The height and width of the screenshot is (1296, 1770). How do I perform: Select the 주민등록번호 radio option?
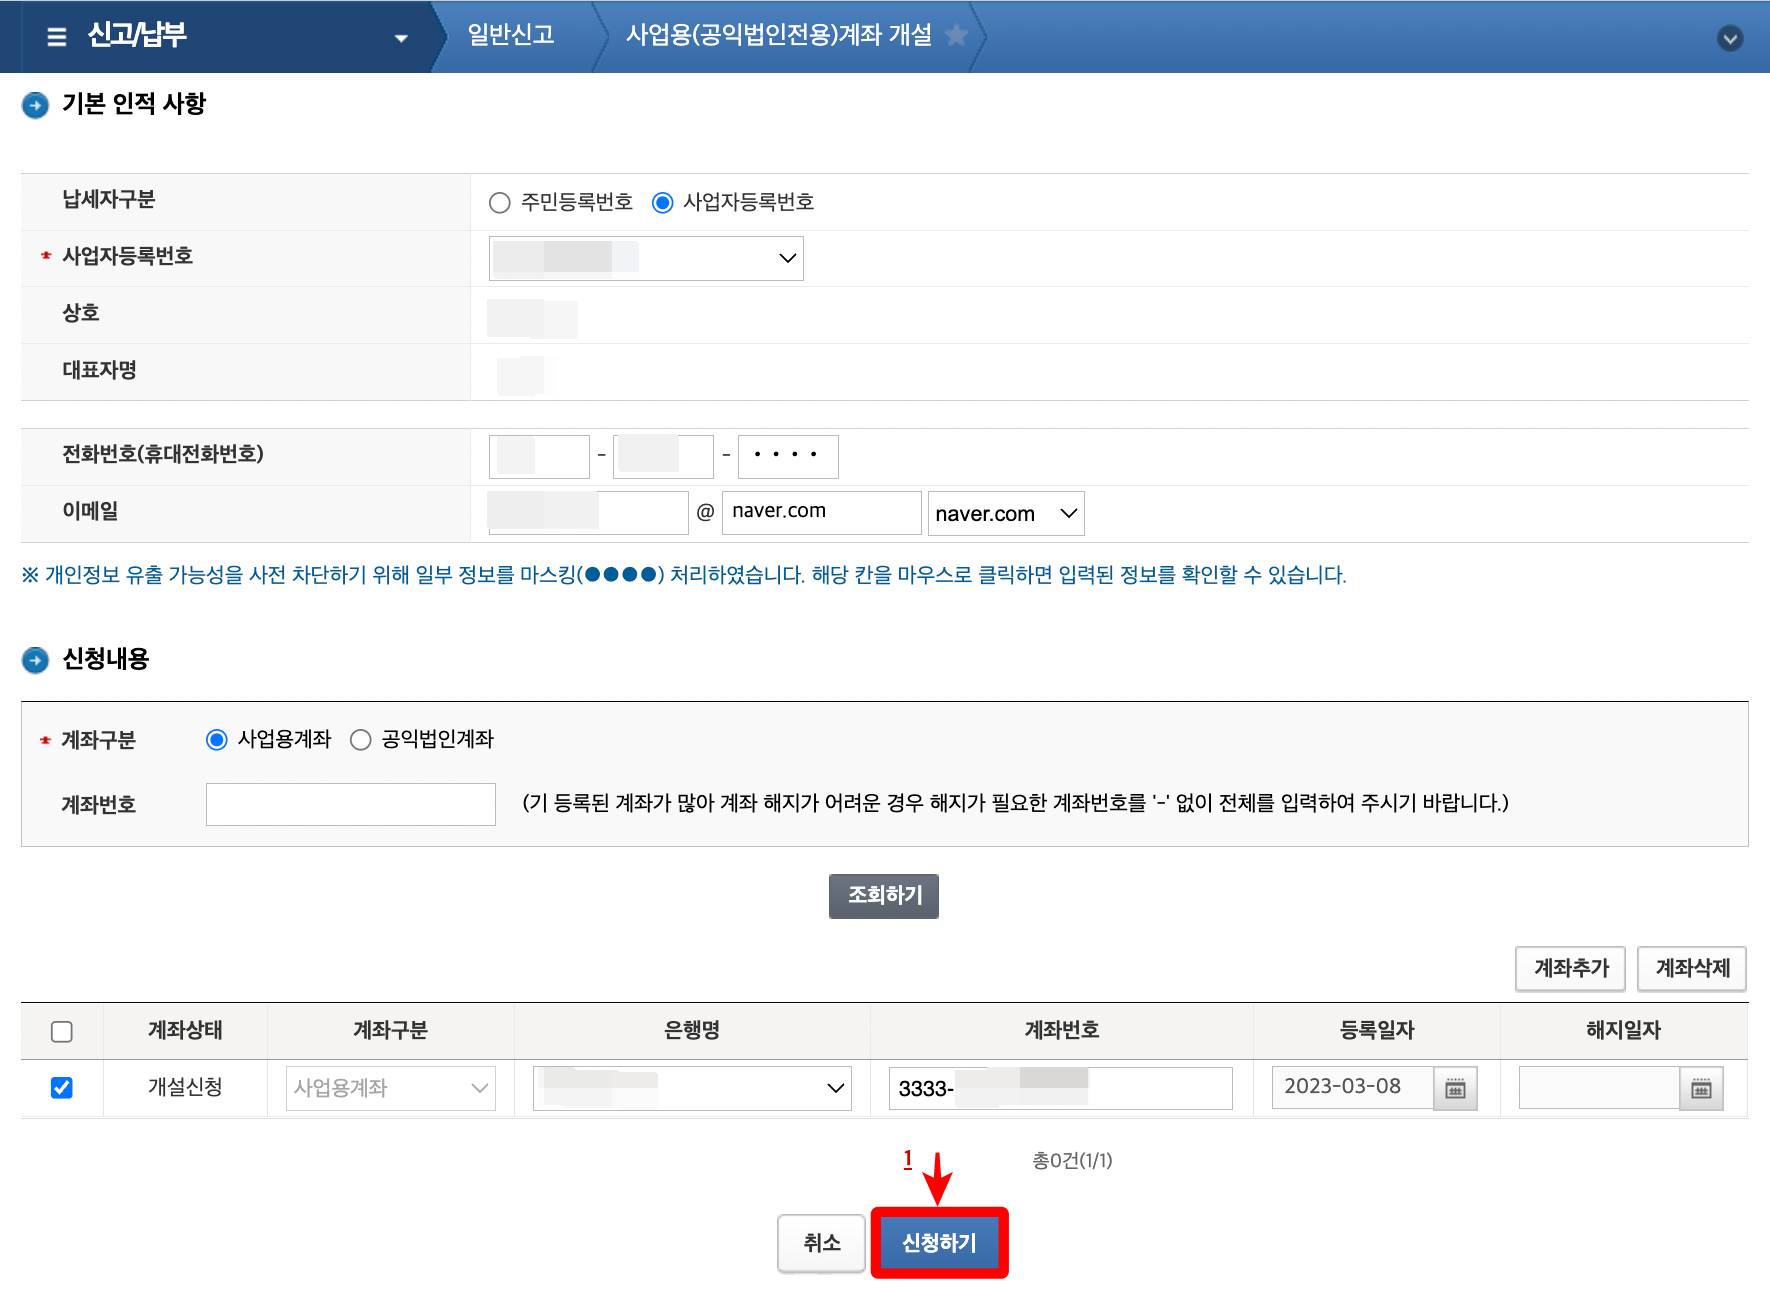pos(498,202)
